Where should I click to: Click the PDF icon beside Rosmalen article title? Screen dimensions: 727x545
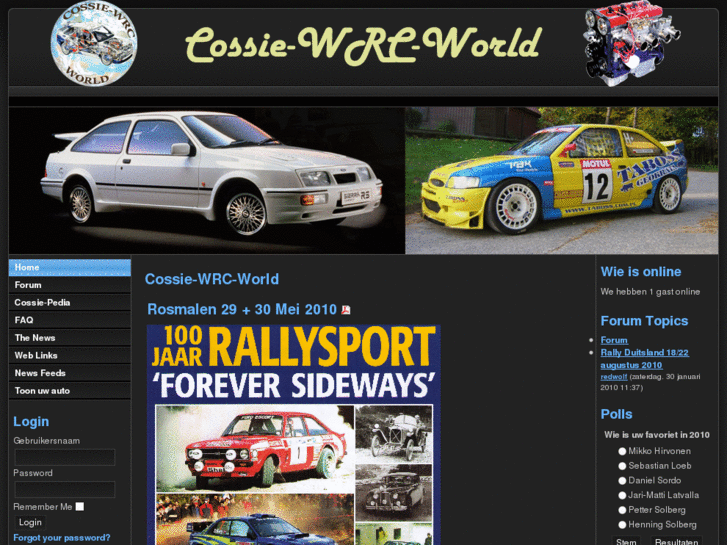pyautogui.click(x=346, y=310)
